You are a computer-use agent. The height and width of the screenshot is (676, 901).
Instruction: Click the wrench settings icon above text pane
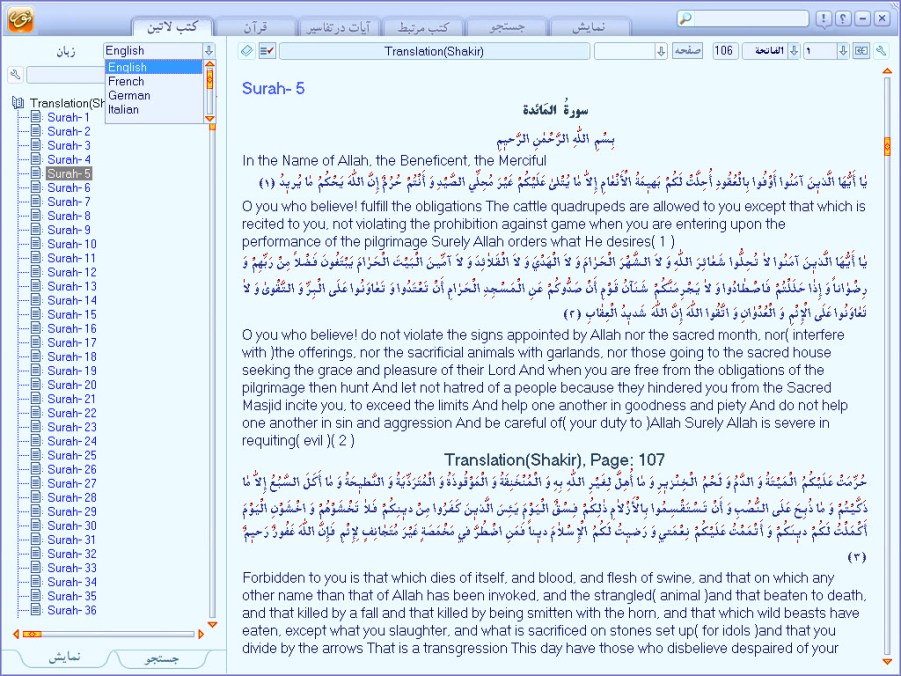881,51
